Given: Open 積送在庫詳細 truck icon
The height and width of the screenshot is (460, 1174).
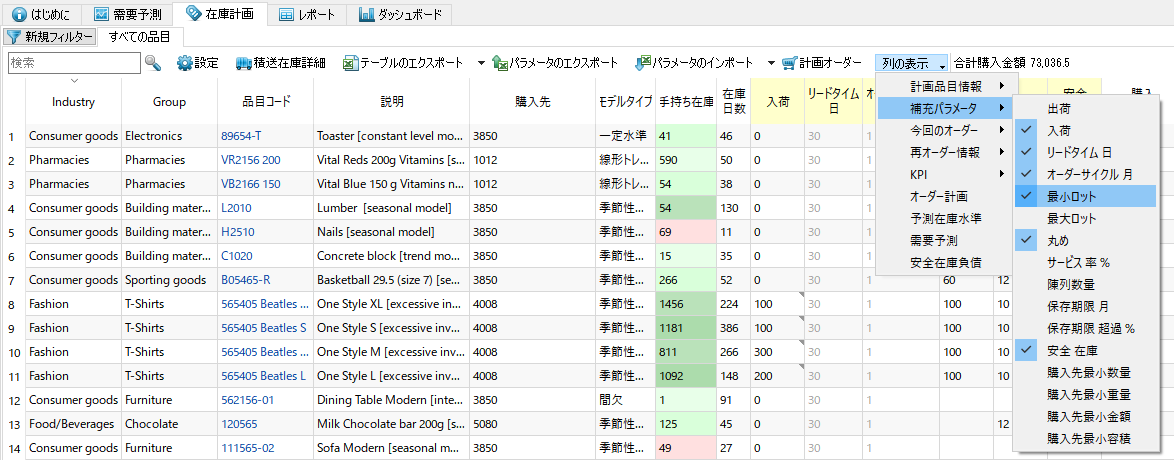Looking at the screenshot, I should [x=244, y=63].
